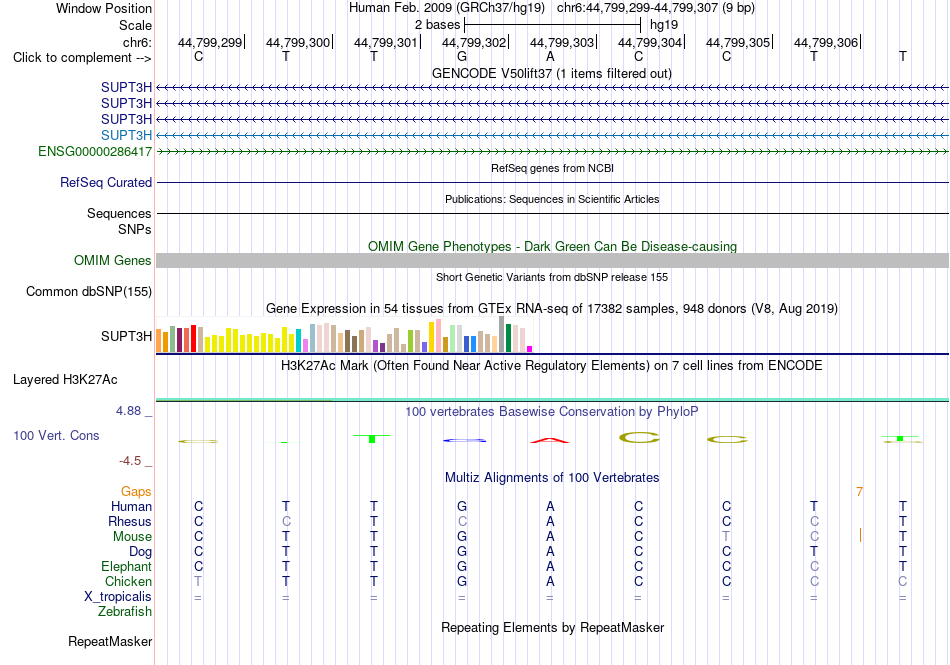Click the tall gray bar in GTEx chart
The width and height of the screenshot is (950, 665).
[502, 334]
